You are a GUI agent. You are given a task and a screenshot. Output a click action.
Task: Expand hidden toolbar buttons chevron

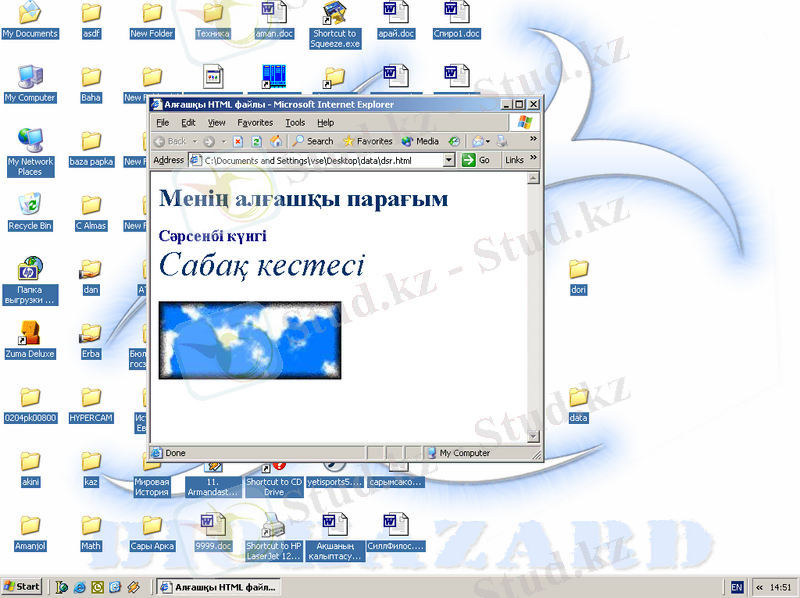(x=533, y=139)
